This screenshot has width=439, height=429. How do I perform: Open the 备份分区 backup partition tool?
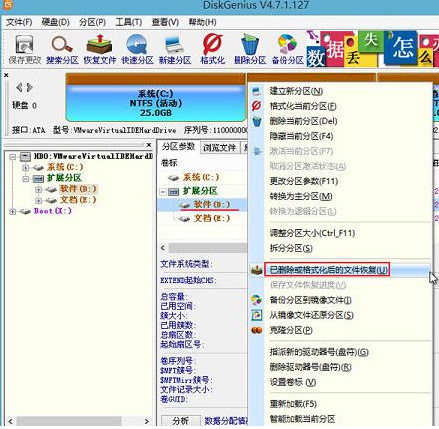pyautogui.click(x=288, y=49)
